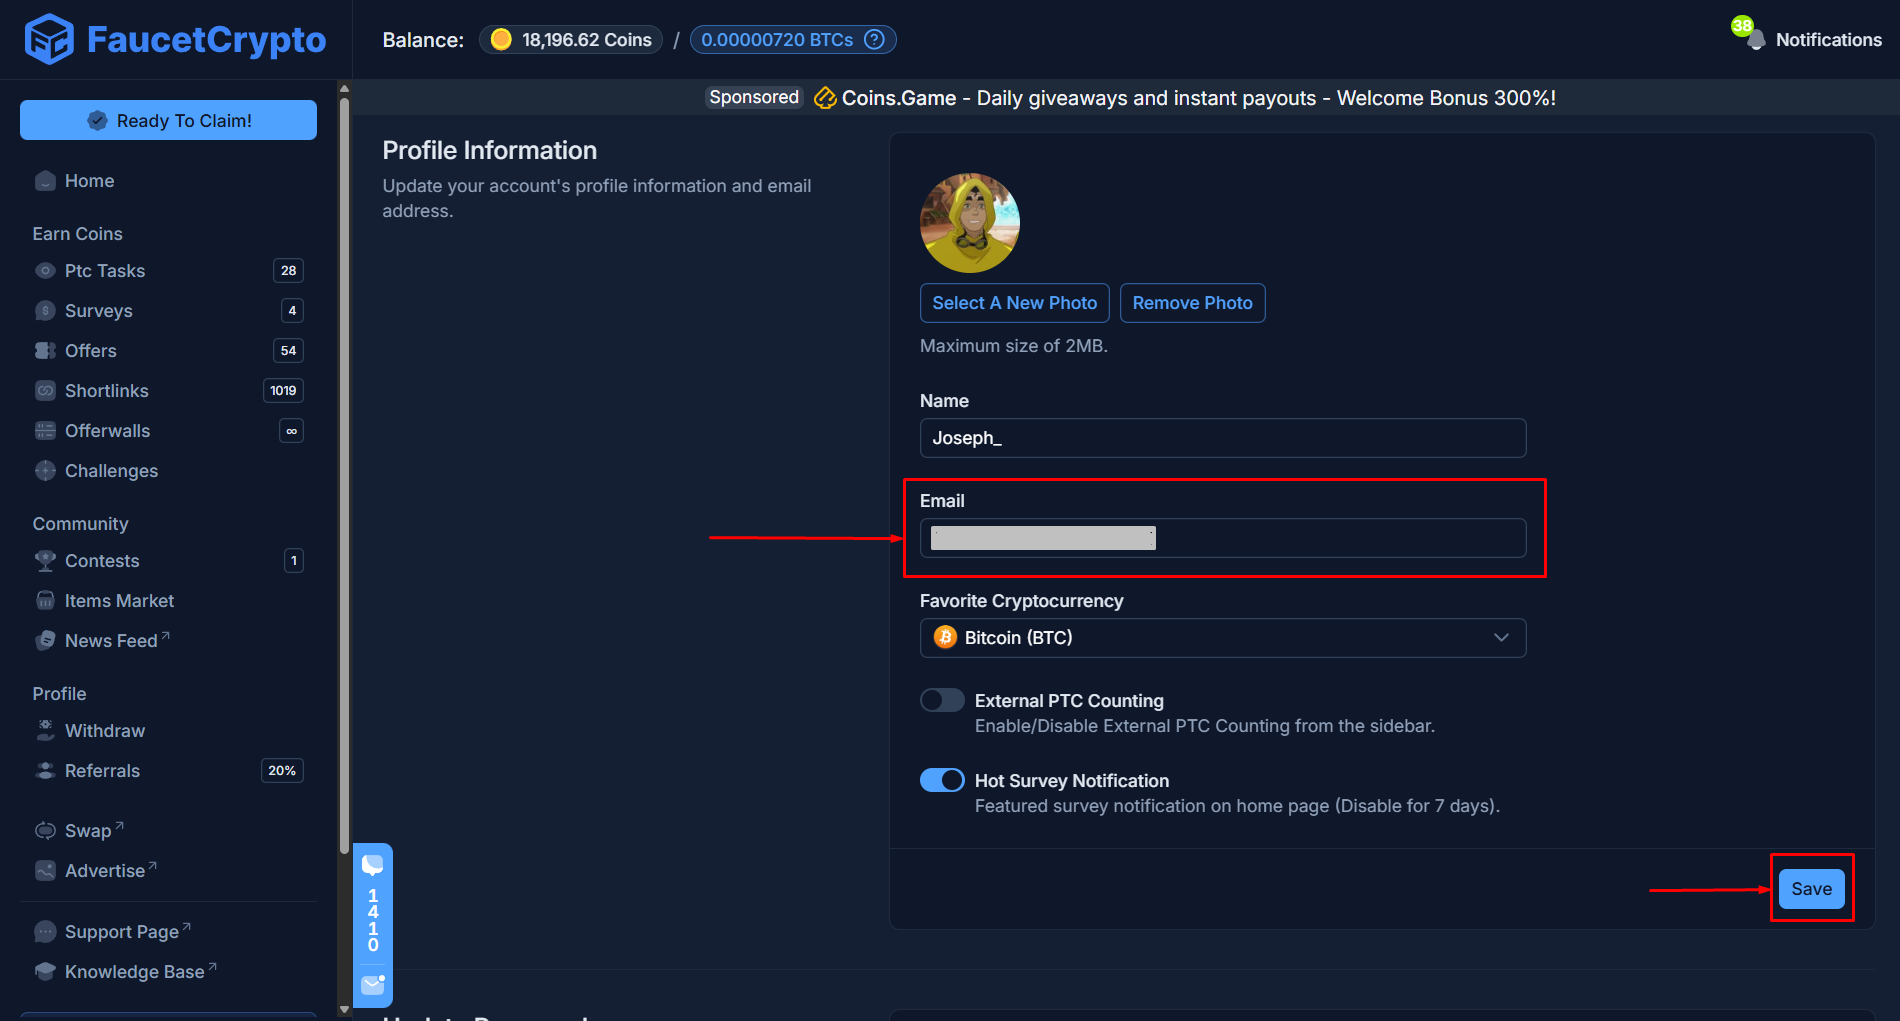Save the profile information changes

(1811, 888)
